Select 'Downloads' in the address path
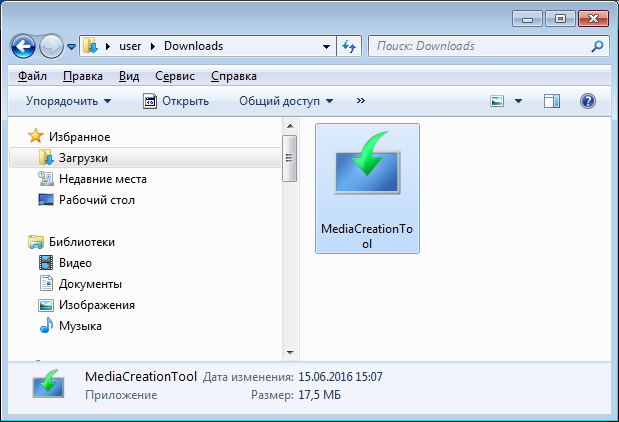The width and height of the screenshot is (619, 422). coord(193,46)
